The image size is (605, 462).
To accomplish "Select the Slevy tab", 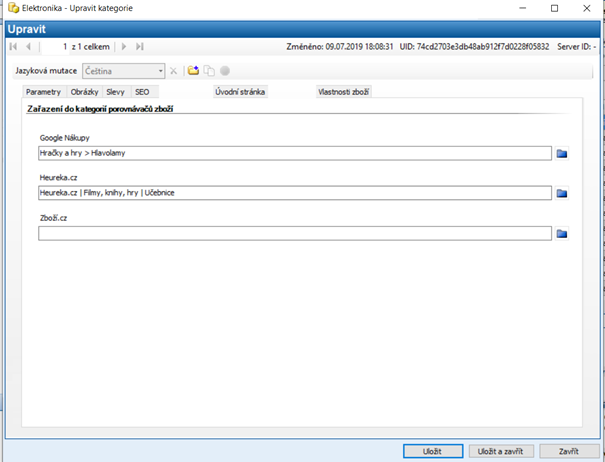I will point(116,92).
